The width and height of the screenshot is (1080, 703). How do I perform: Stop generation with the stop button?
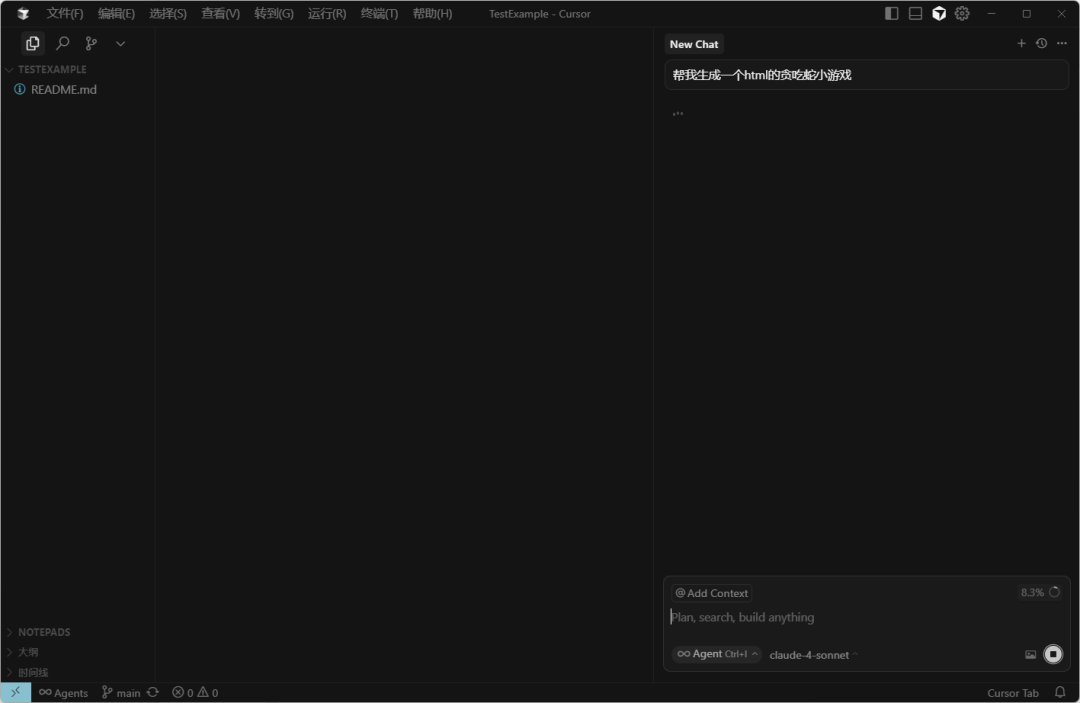(1053, 654)
